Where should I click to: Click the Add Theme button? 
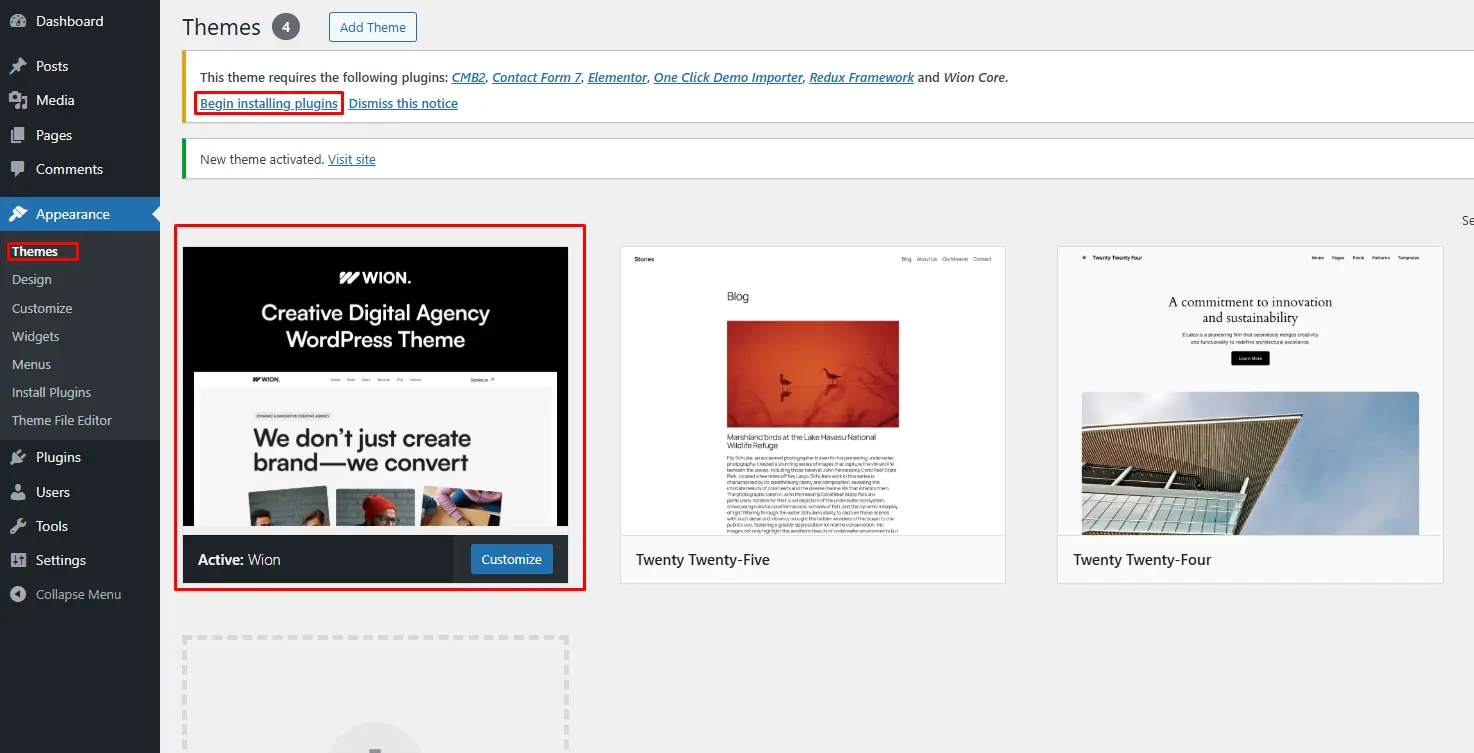(x=373, y=27)
